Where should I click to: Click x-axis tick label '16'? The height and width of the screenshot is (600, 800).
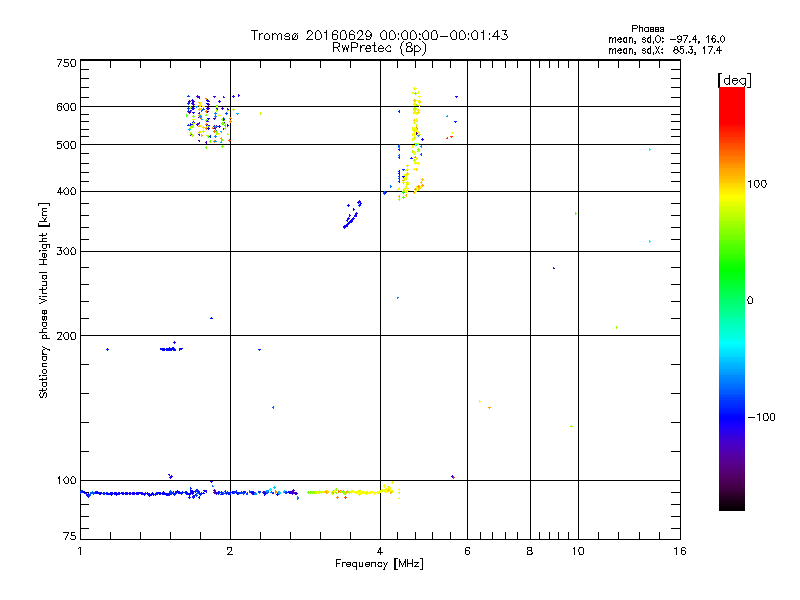680,551
